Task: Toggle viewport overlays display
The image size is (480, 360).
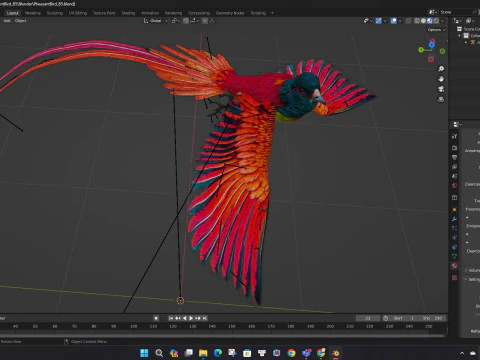Action: click(x=394, y=21)
